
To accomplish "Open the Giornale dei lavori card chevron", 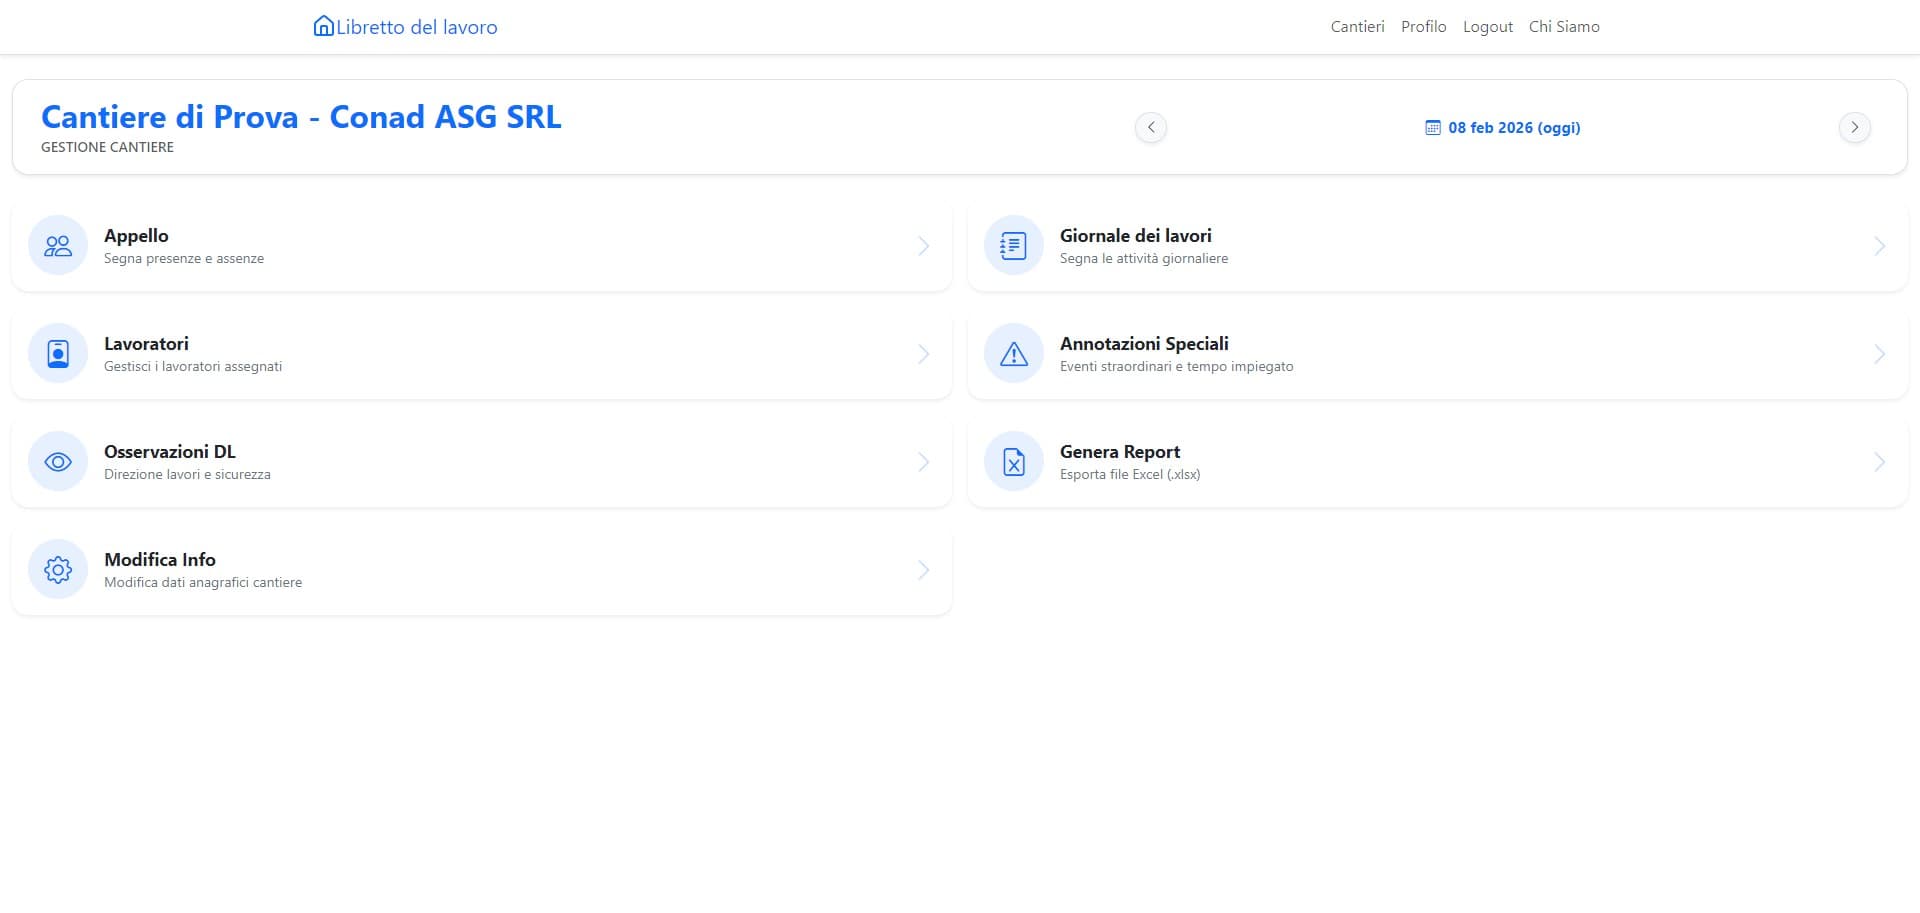I will pos(1881,245).
